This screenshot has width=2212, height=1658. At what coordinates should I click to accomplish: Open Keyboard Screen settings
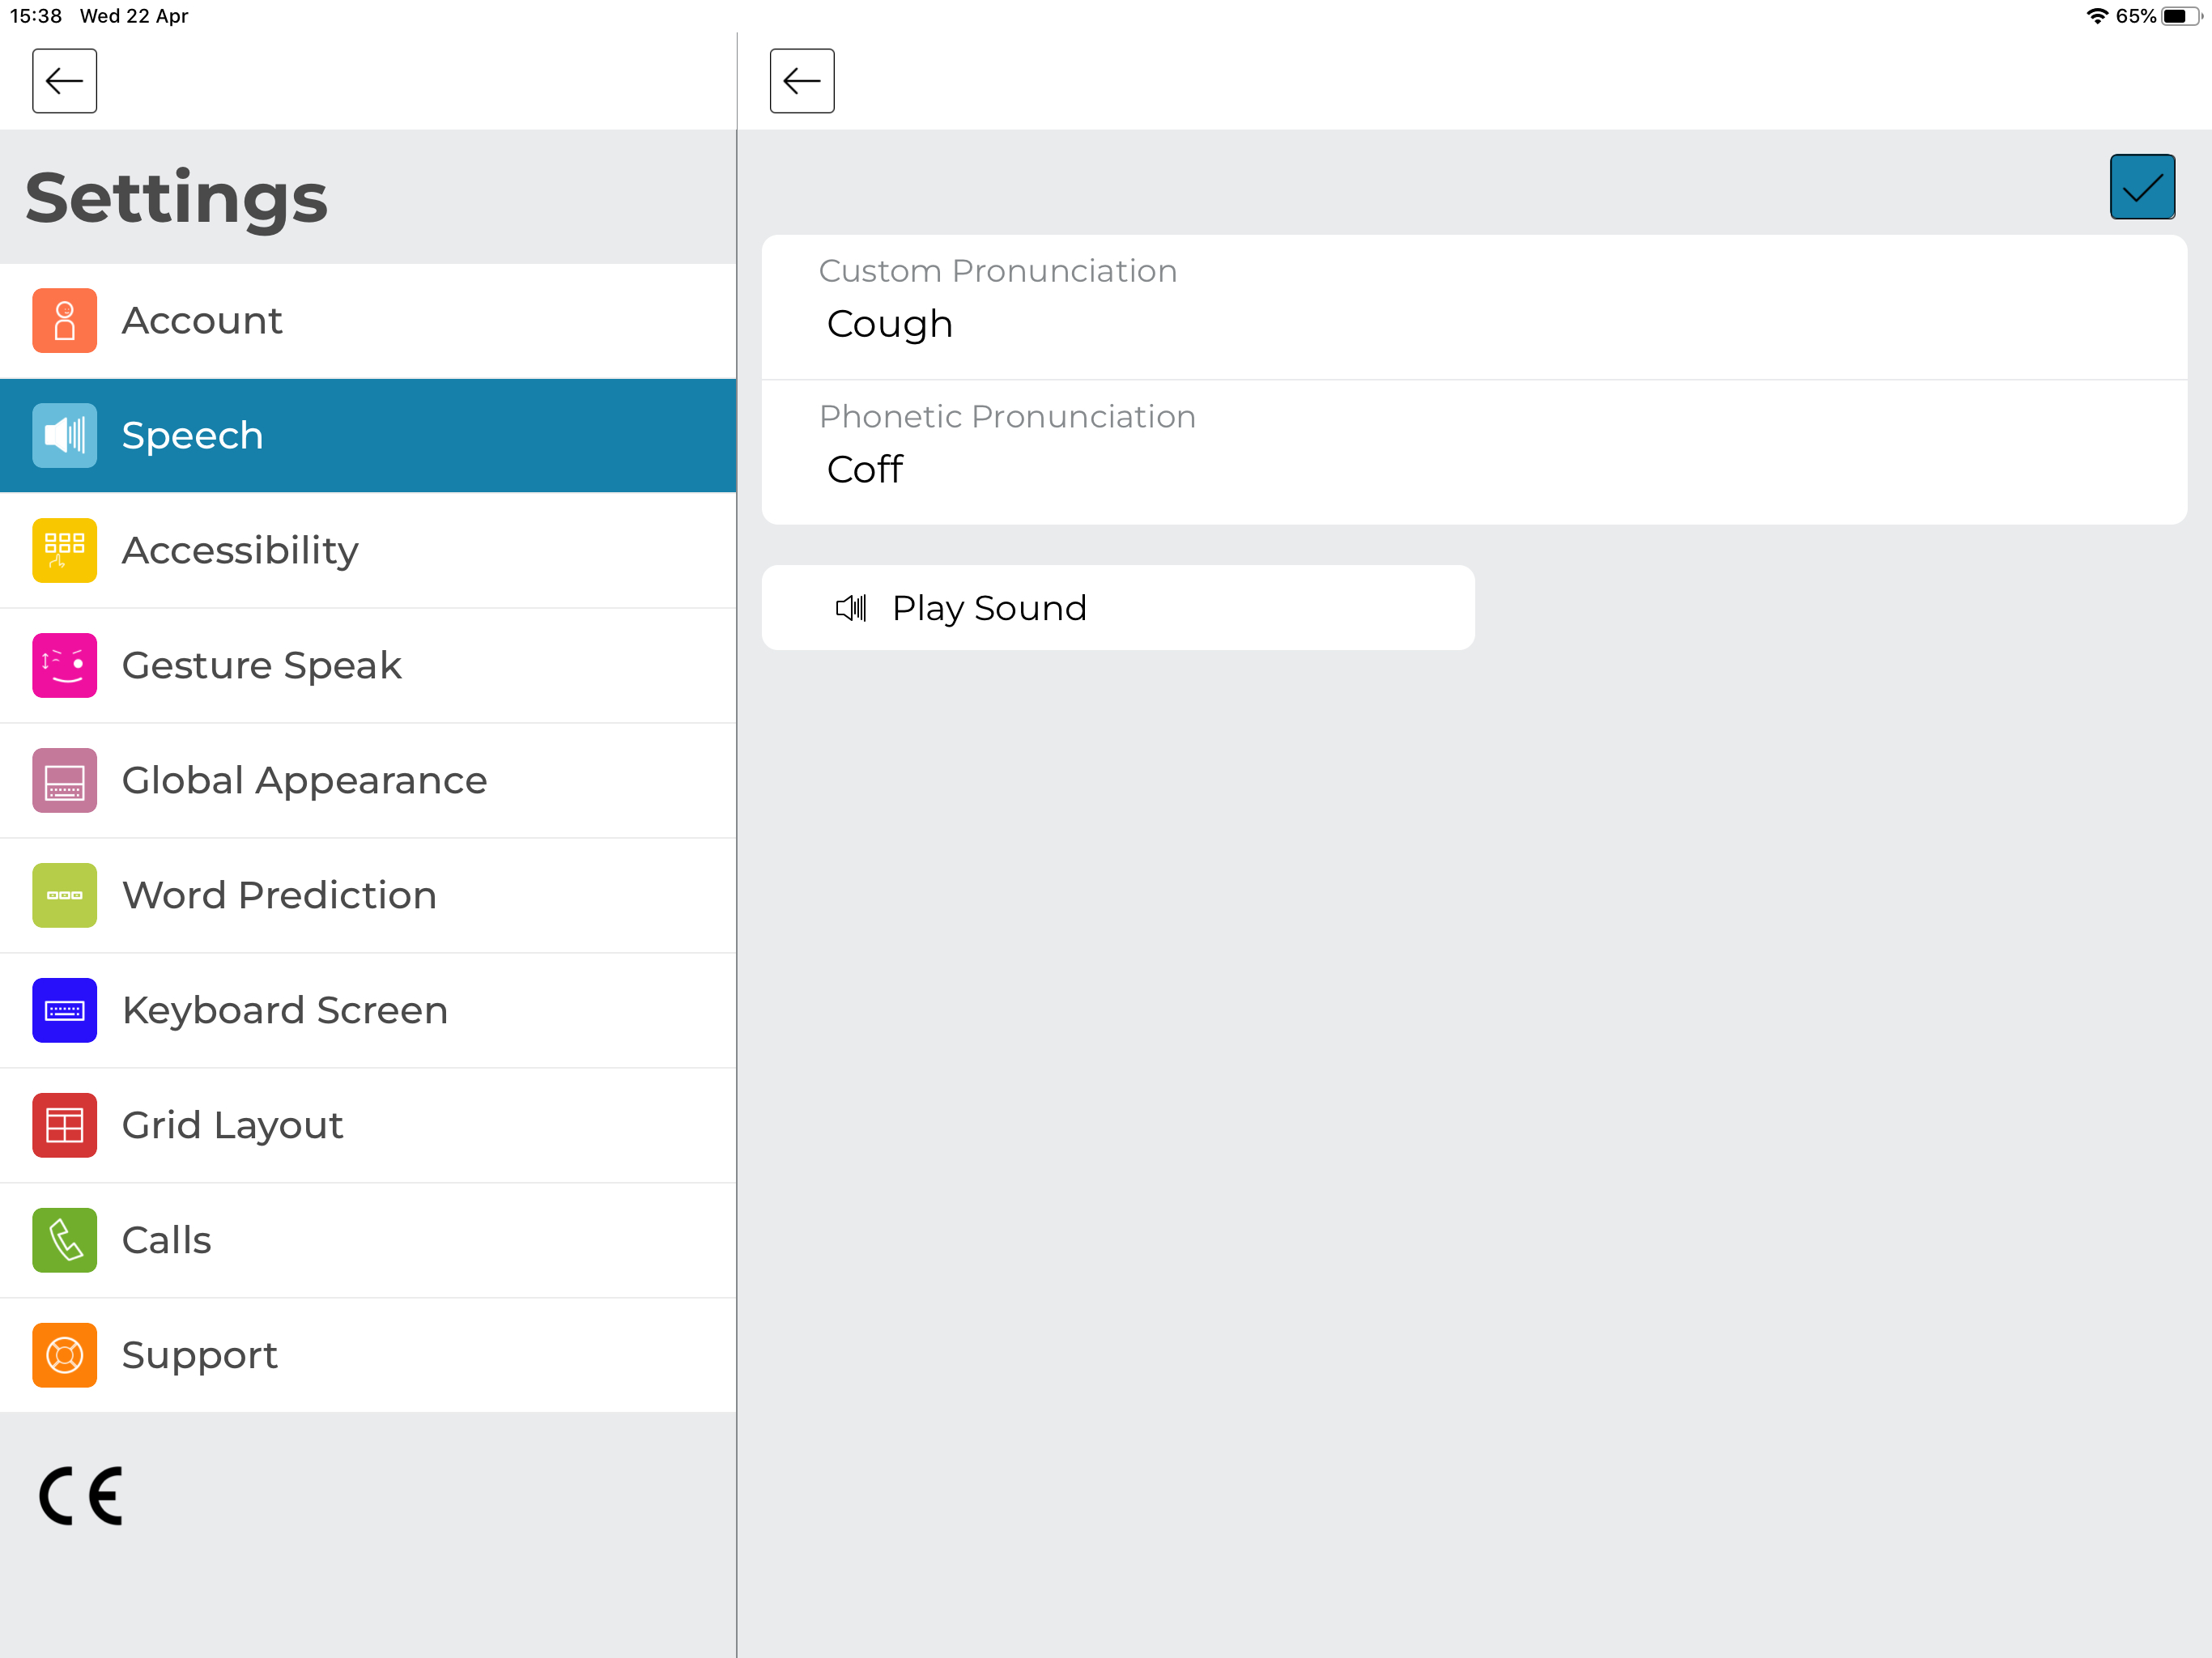point(368,1011)
